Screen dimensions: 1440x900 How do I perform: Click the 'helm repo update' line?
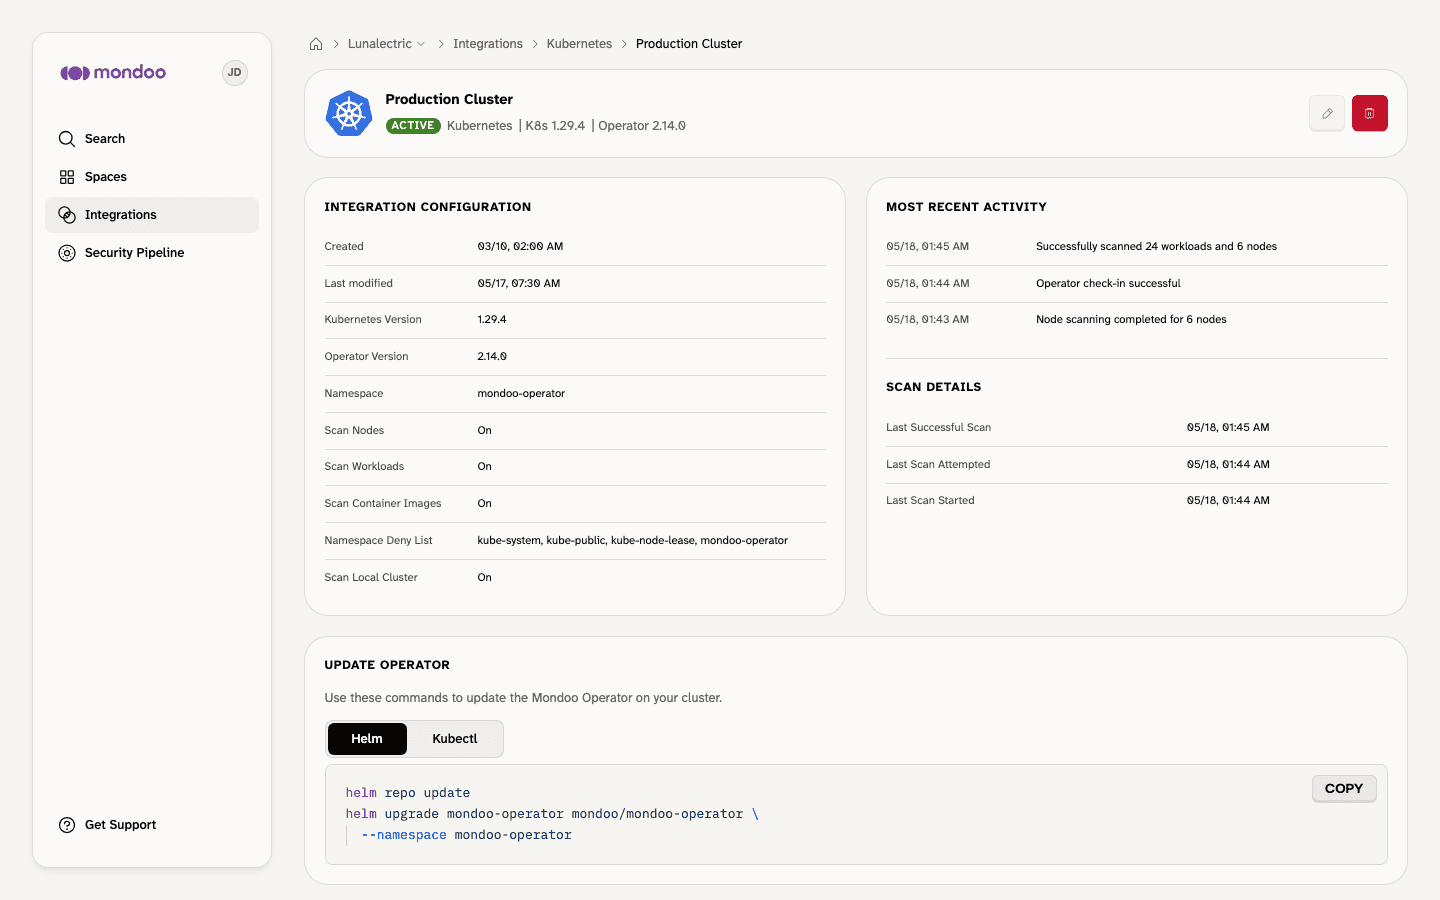(x=408, y=793)
